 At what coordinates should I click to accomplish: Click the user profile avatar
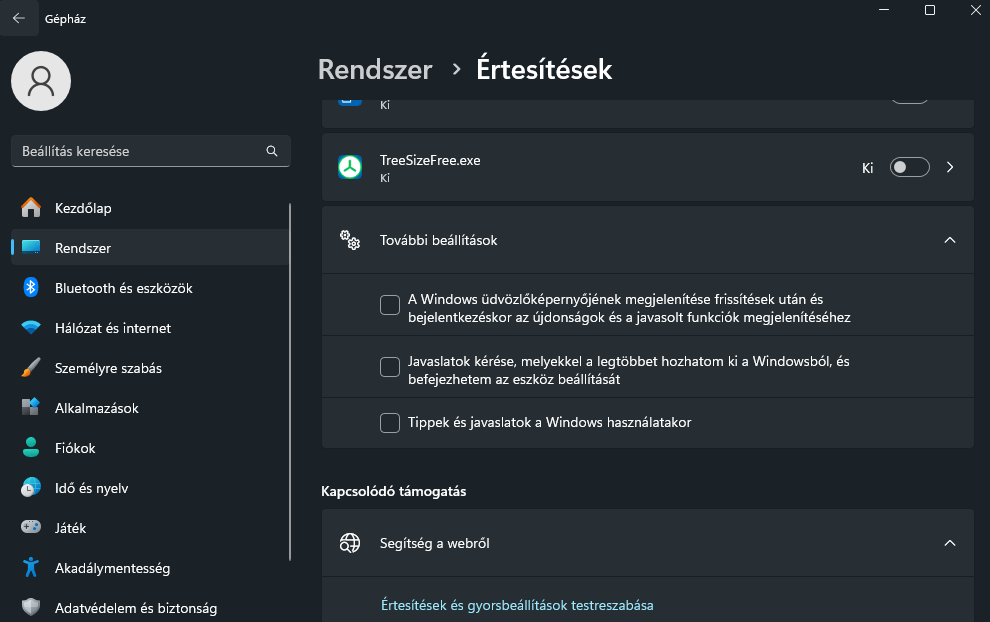41,81
